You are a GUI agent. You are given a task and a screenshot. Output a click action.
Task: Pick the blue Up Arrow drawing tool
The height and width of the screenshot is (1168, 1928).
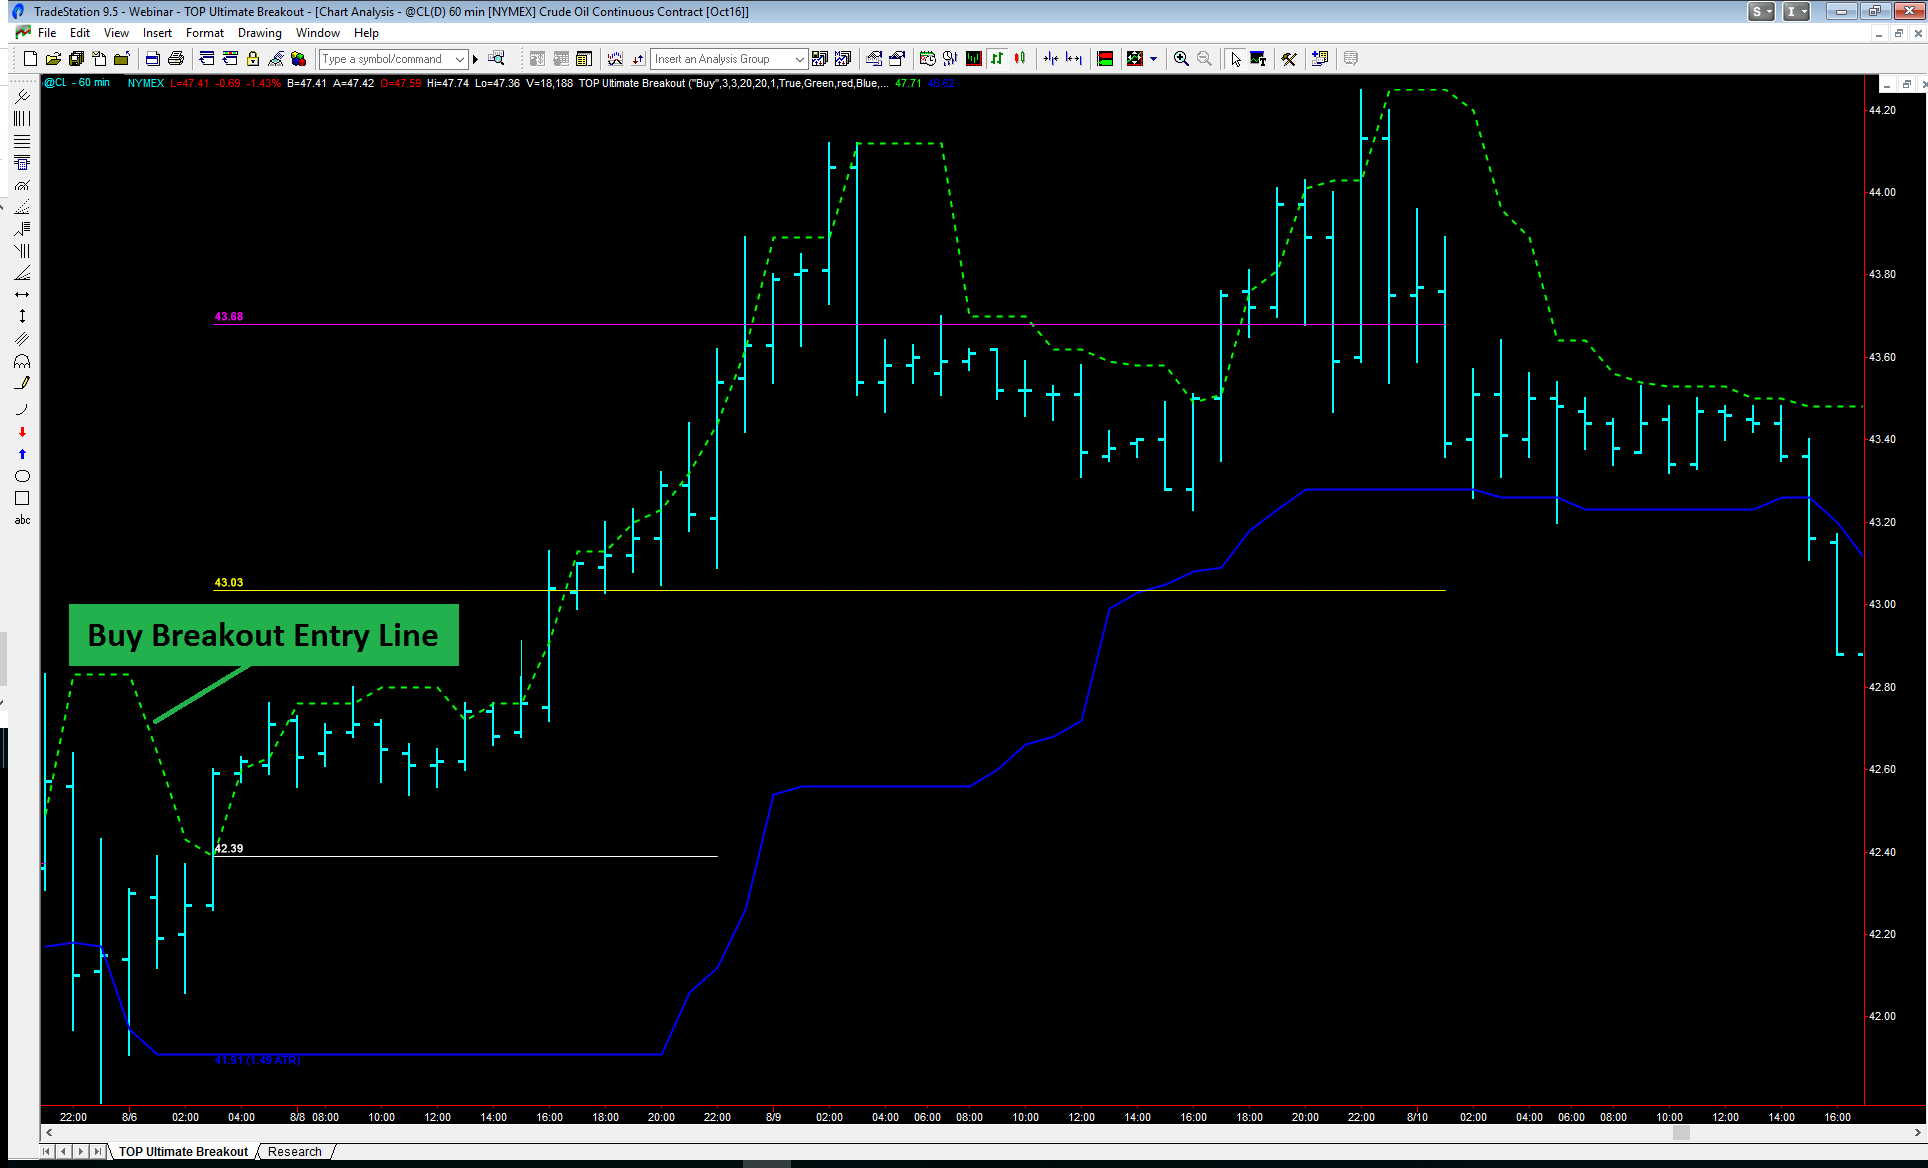tap(22, 454)
